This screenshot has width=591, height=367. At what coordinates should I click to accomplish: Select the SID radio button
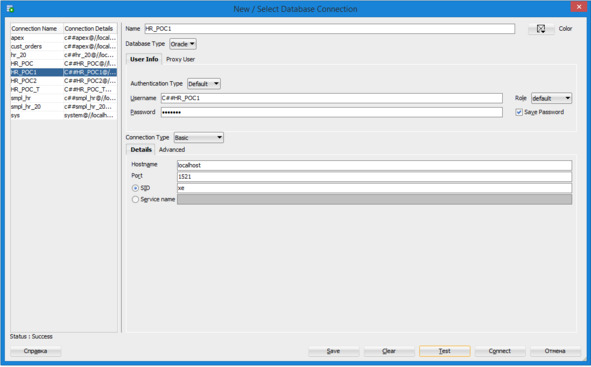tap(135, 188)
